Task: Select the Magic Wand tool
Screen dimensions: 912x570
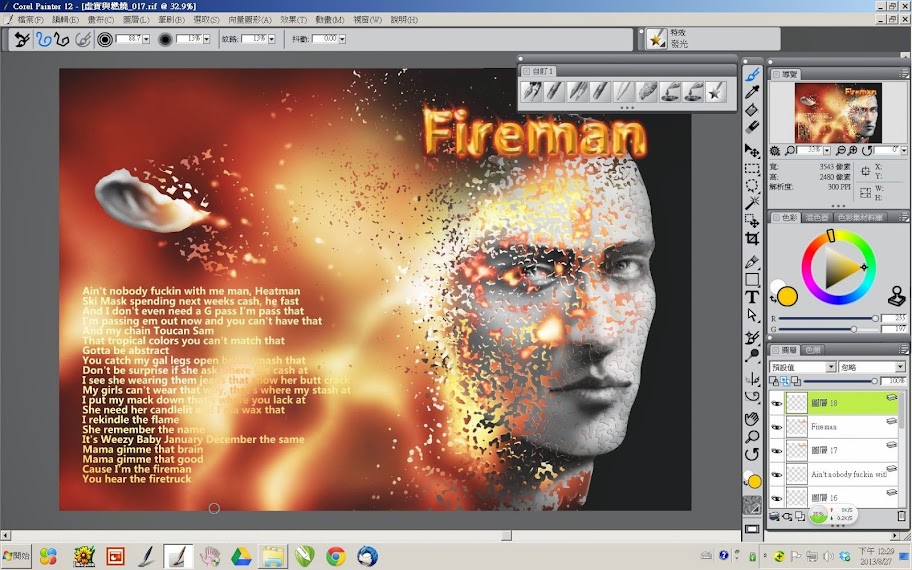Action: (752, 202)
